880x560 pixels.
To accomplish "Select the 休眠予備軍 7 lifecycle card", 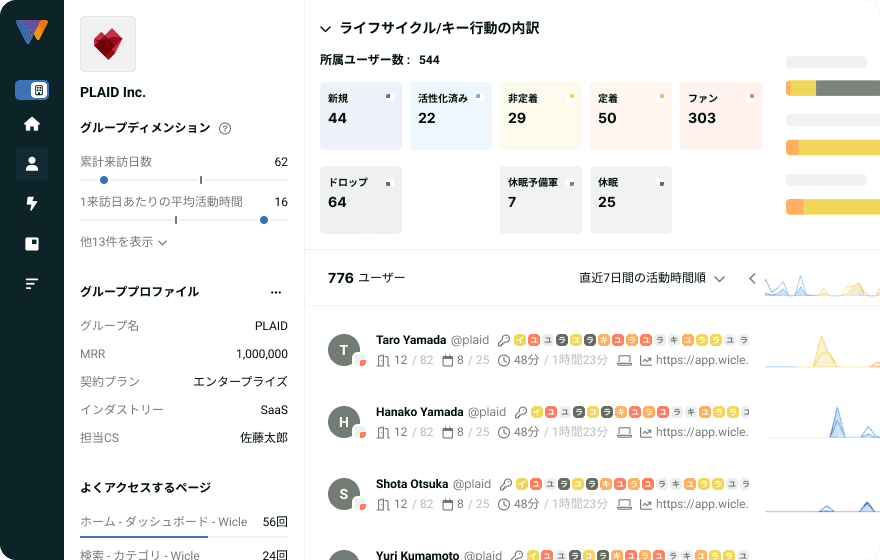I will [541, 200].
